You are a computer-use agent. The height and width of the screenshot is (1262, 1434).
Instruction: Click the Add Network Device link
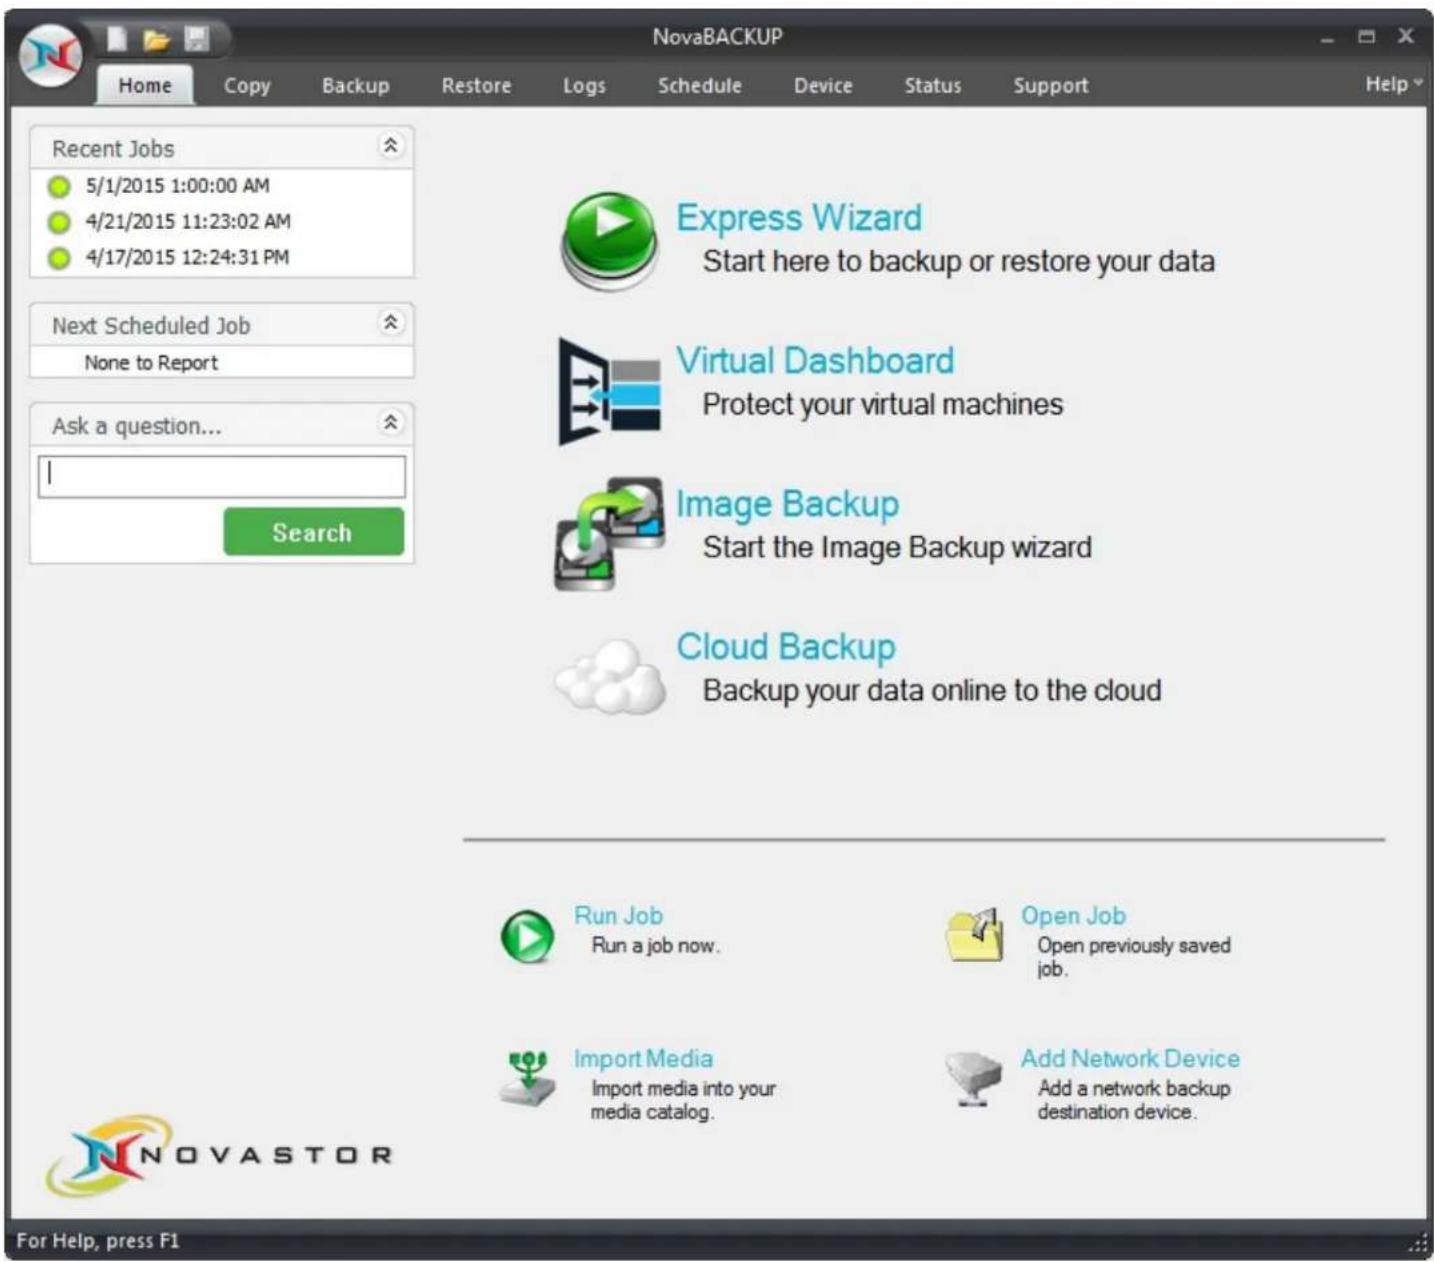pyautogui.click(x=1130, y=1058)
